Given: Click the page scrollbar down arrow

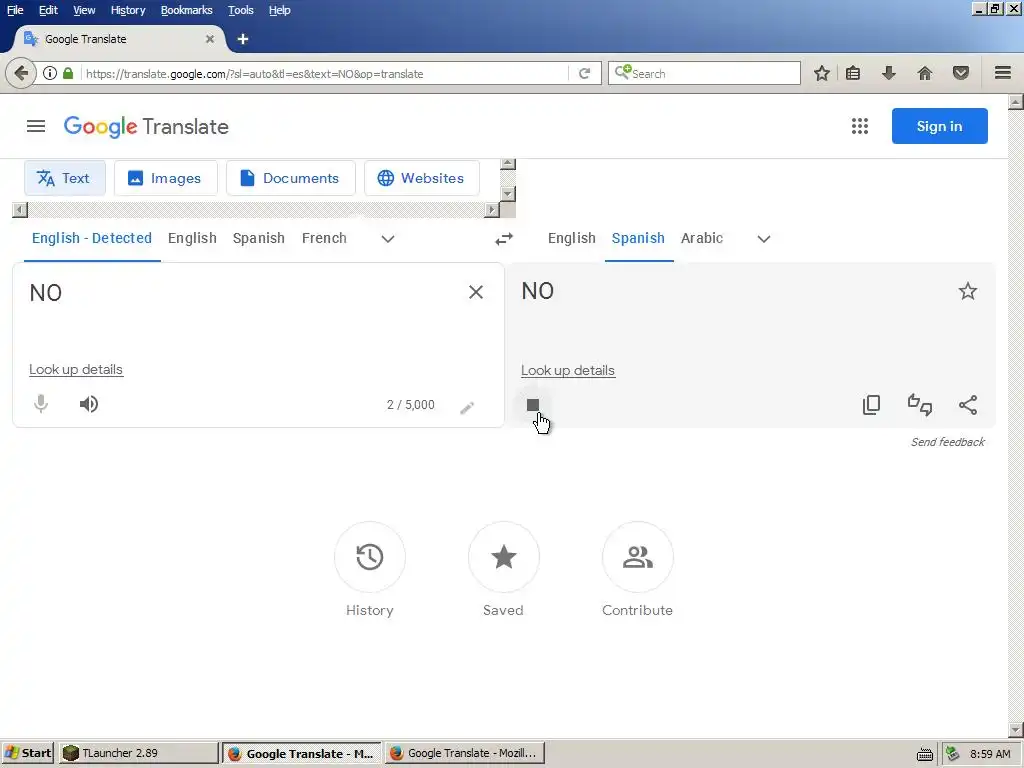Looking at the screenshot, I should (x=1016, y=729).
